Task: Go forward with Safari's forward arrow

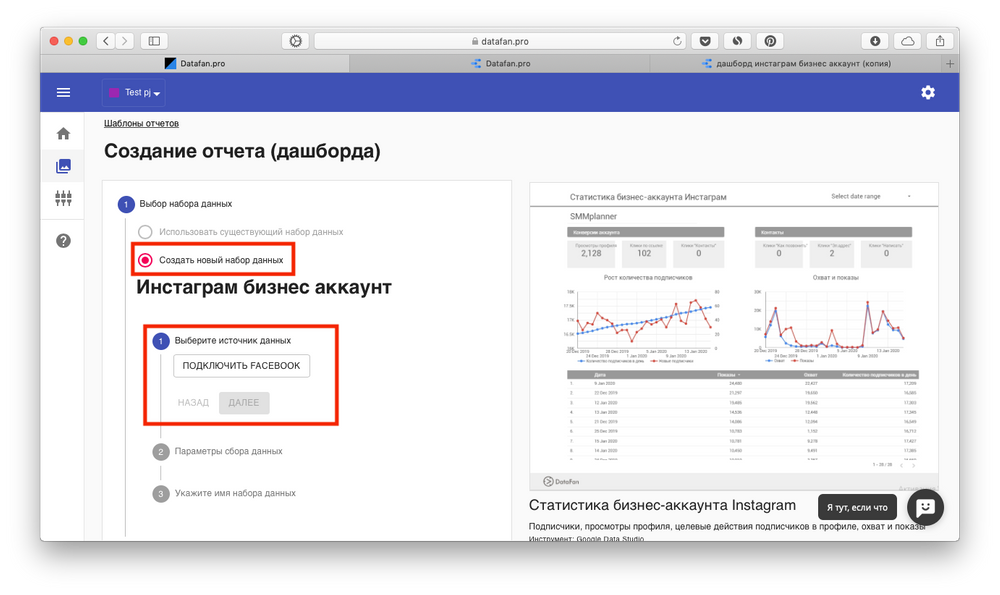Action: 125,41
